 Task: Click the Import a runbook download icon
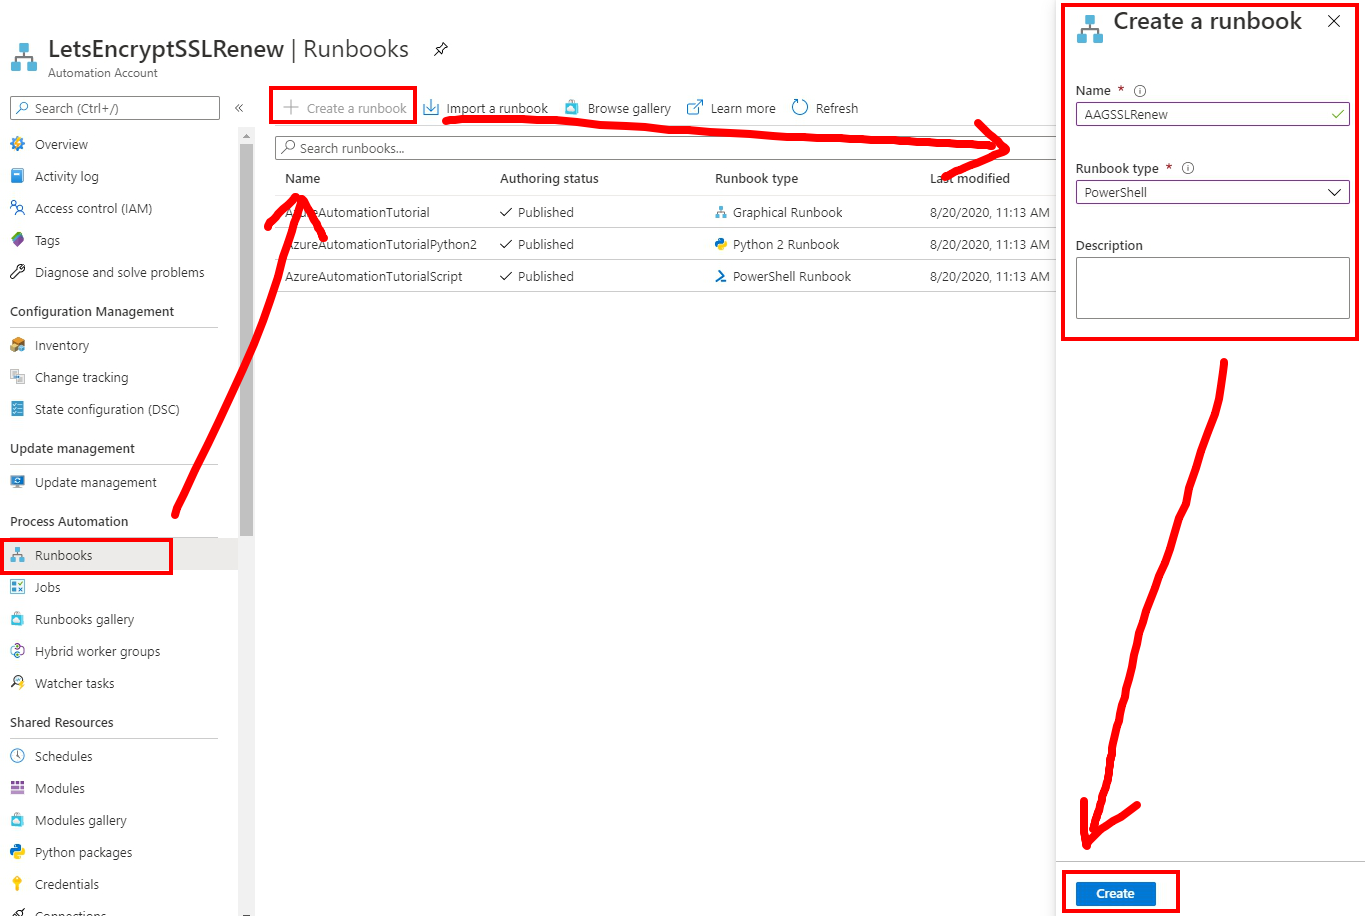coord(431,107)
